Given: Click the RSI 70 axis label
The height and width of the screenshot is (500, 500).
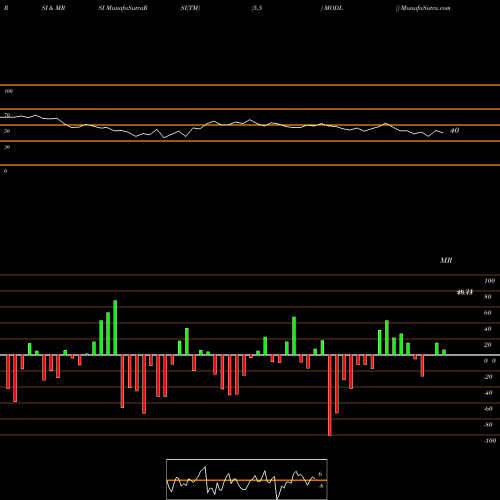Looking at the screenshot, I should 7,115.
